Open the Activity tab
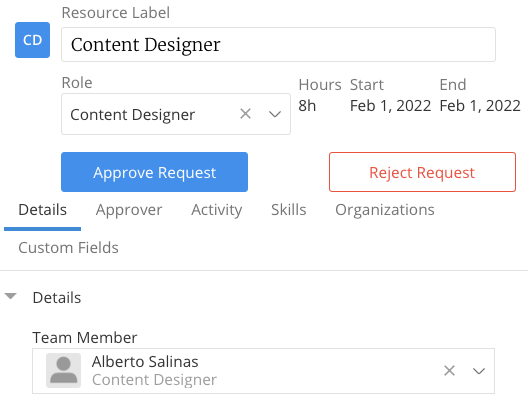 coord(217,210)
